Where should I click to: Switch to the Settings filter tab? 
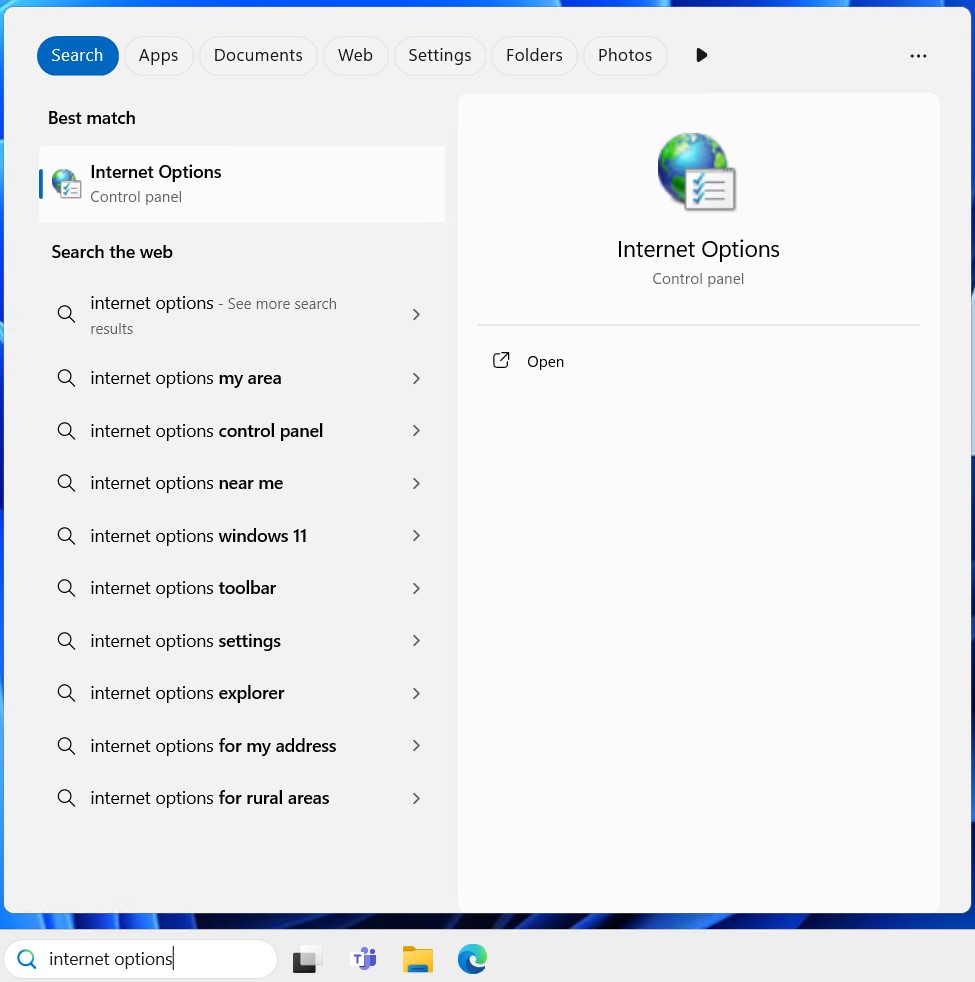[440, 55]
